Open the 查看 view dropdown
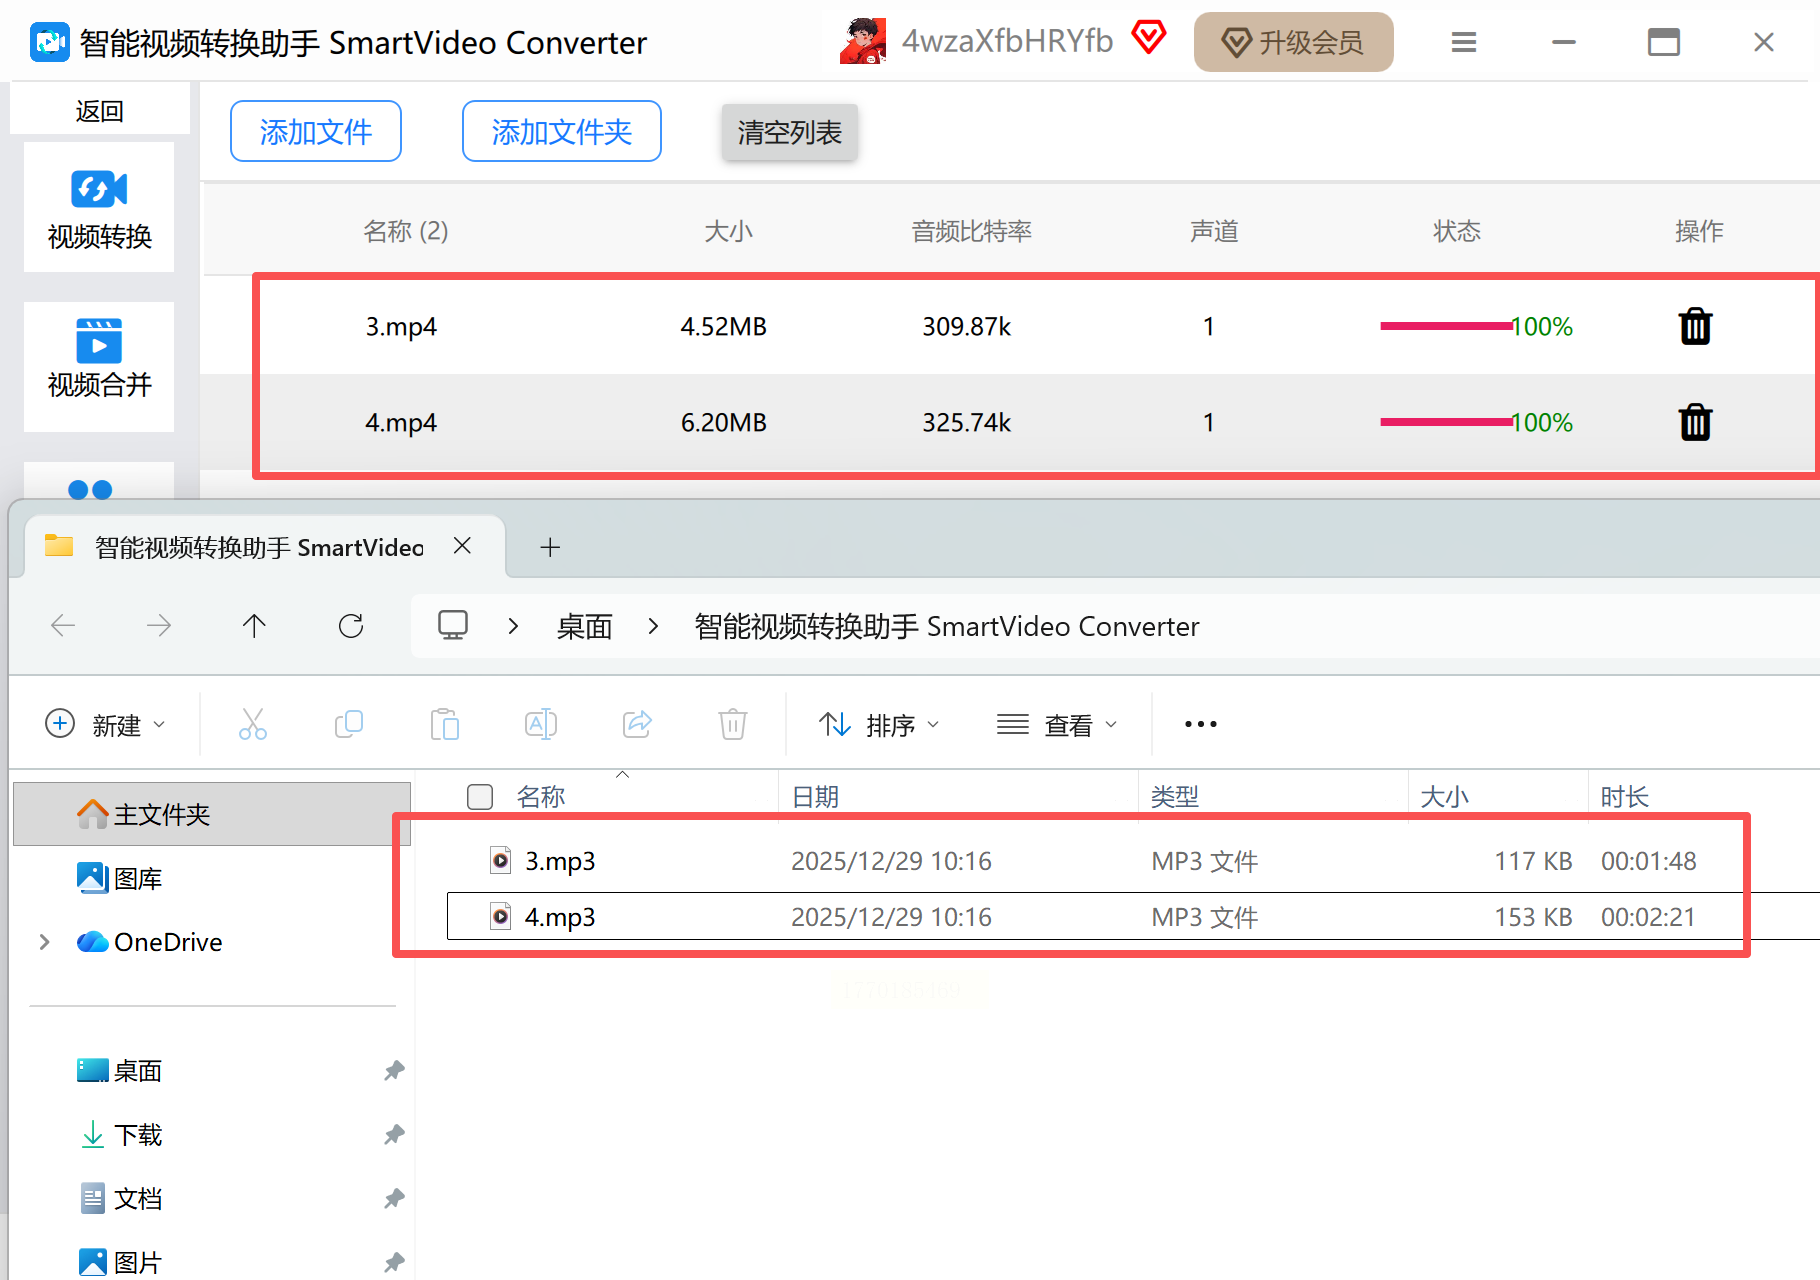1820x1280 pixels. click(x=1057, y=724)
